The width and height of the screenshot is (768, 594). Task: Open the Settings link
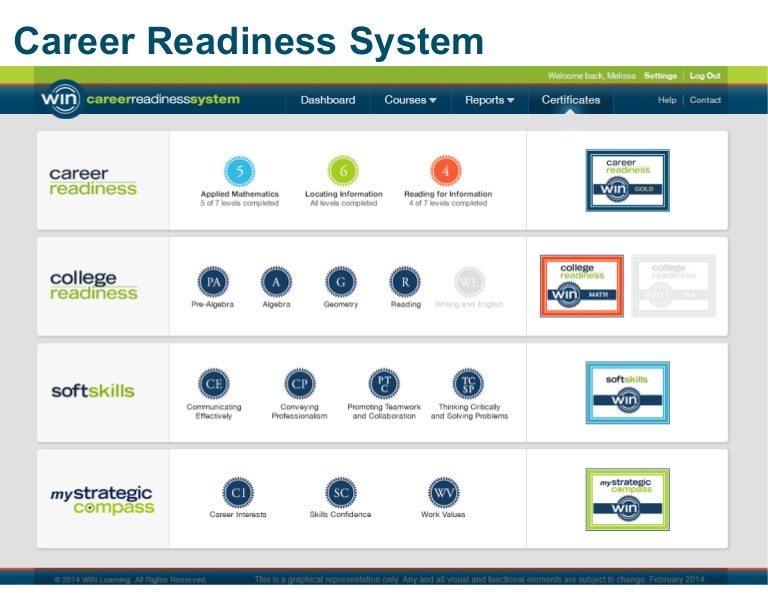pos(660,76)
